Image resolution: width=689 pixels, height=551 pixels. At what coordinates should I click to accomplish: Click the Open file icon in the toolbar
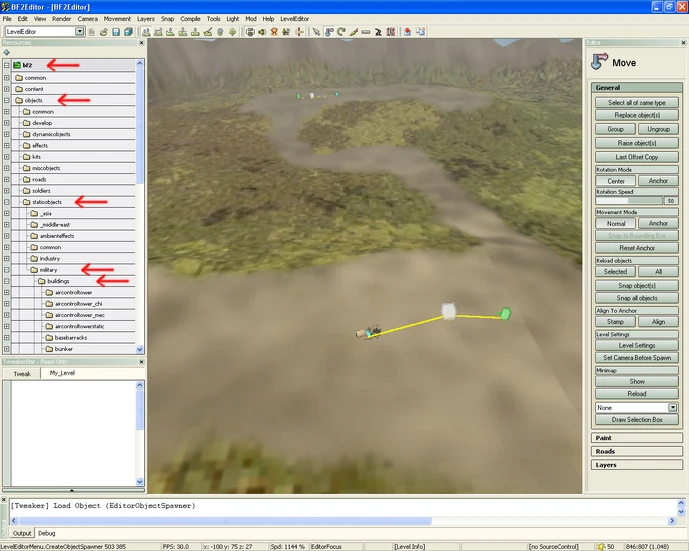tap(105, 31)
